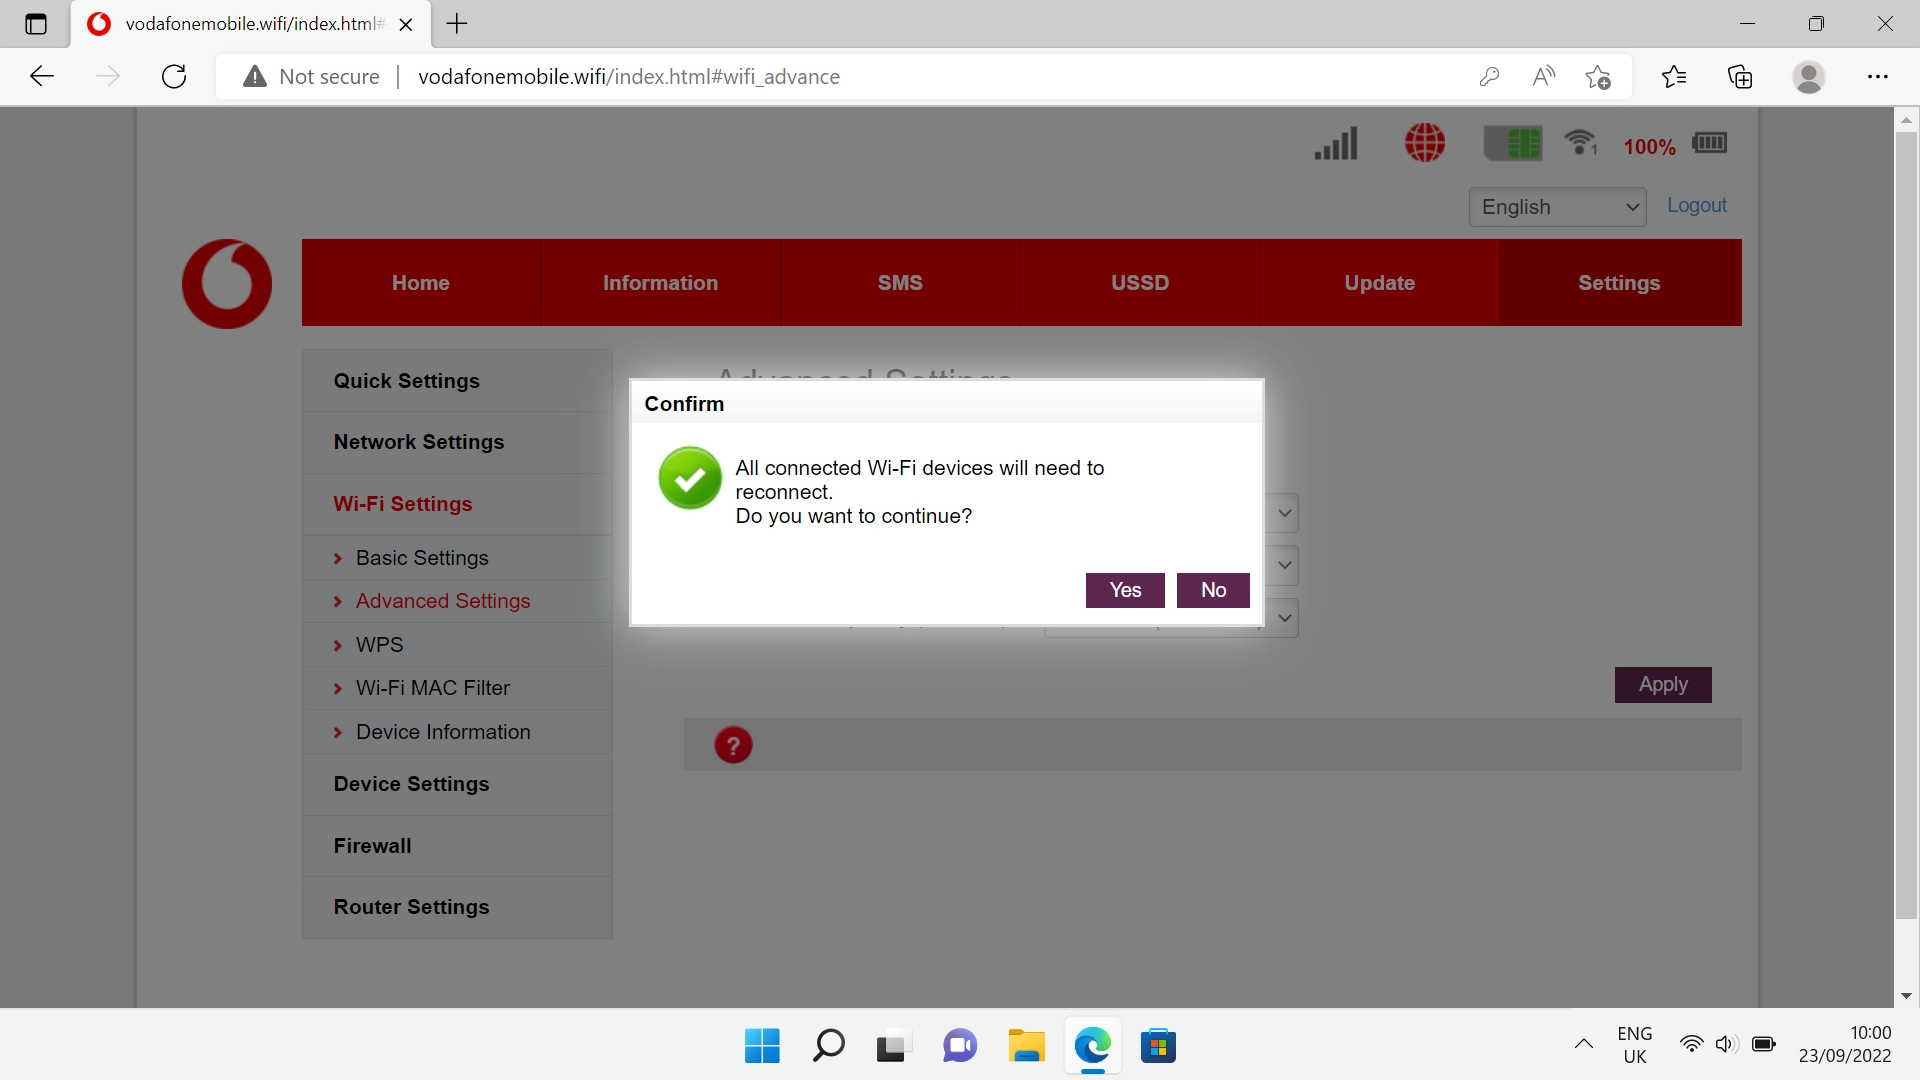Click the Vodafone logo
The image size is (1920, 1080).
click(227, 284)
